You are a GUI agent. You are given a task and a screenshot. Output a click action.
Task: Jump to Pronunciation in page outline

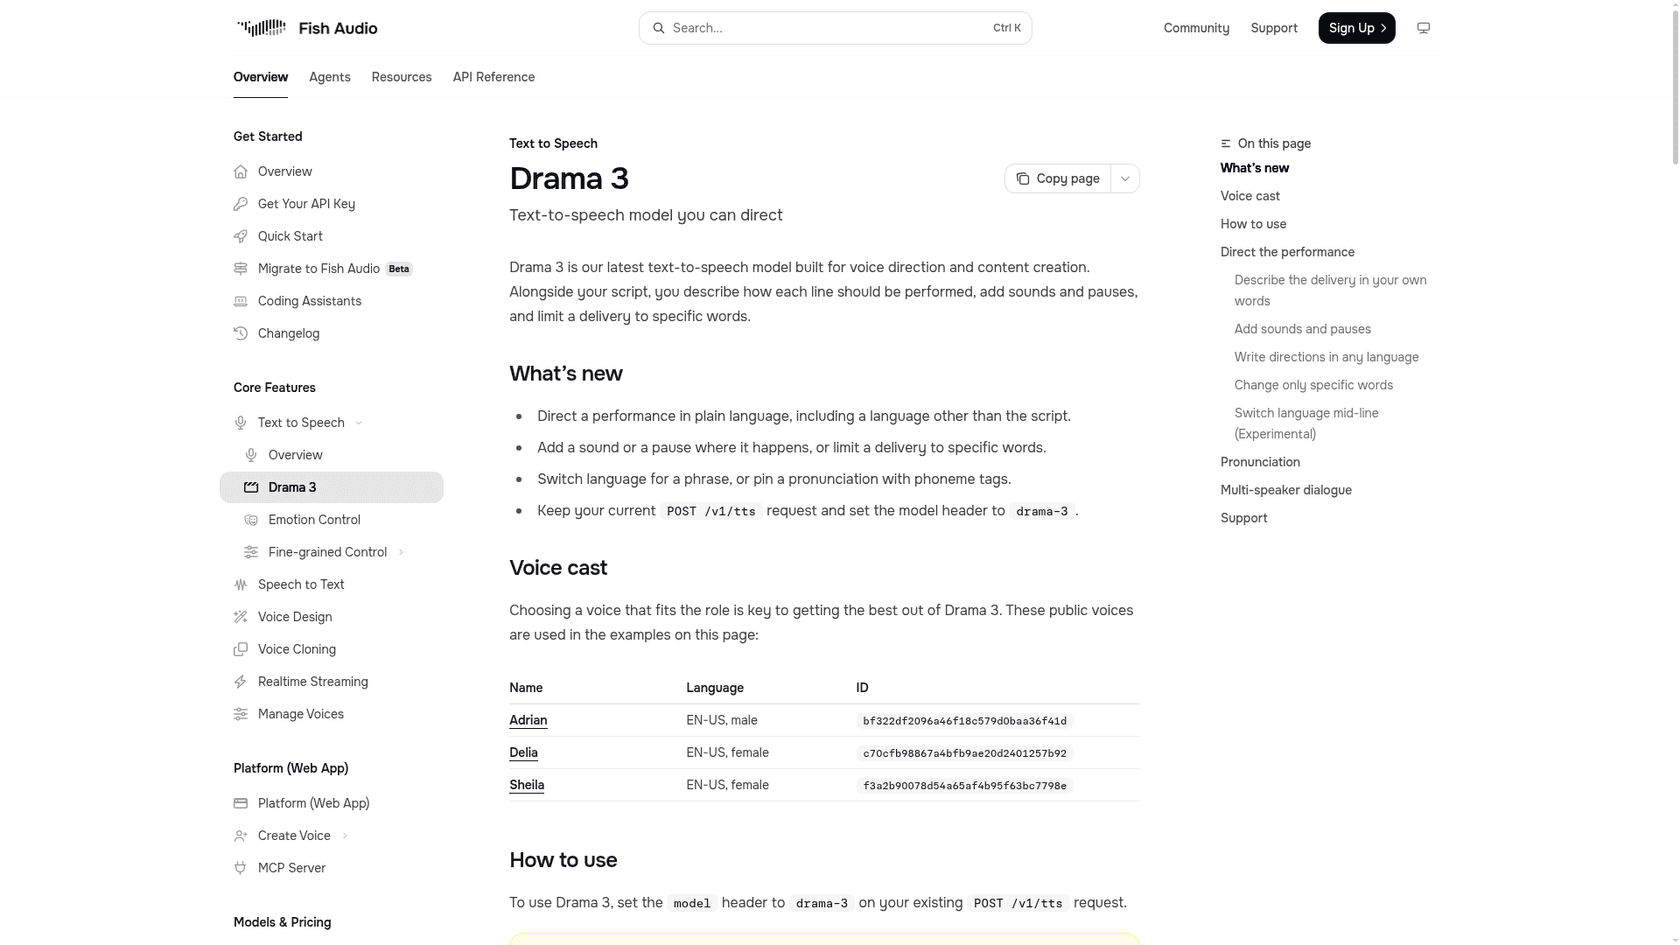pos(1259,462)
